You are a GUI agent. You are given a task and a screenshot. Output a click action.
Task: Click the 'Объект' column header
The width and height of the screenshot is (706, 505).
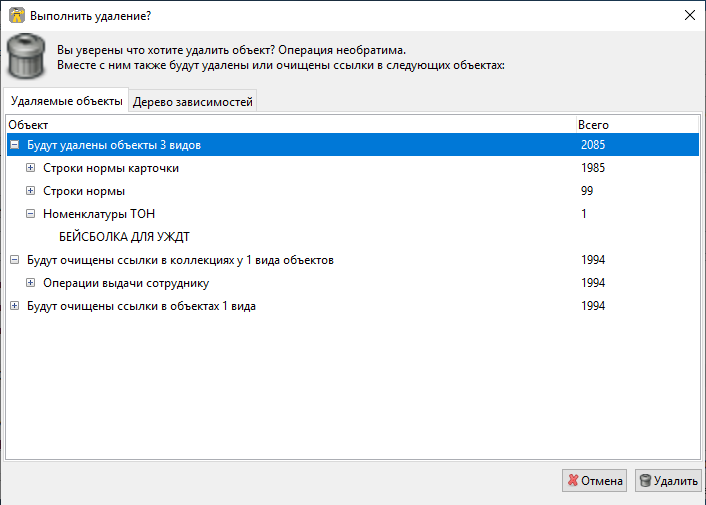tap(291, 125)
